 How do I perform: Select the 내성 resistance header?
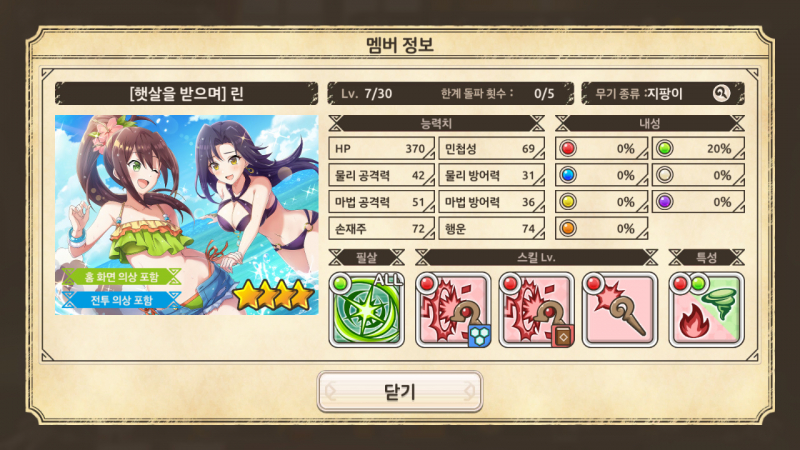coord(649,123)
